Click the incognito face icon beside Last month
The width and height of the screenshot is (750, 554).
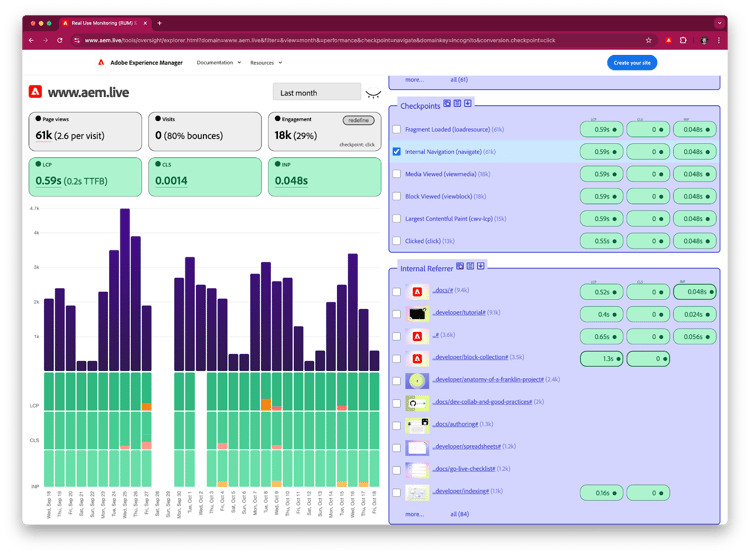pos(373,93)
